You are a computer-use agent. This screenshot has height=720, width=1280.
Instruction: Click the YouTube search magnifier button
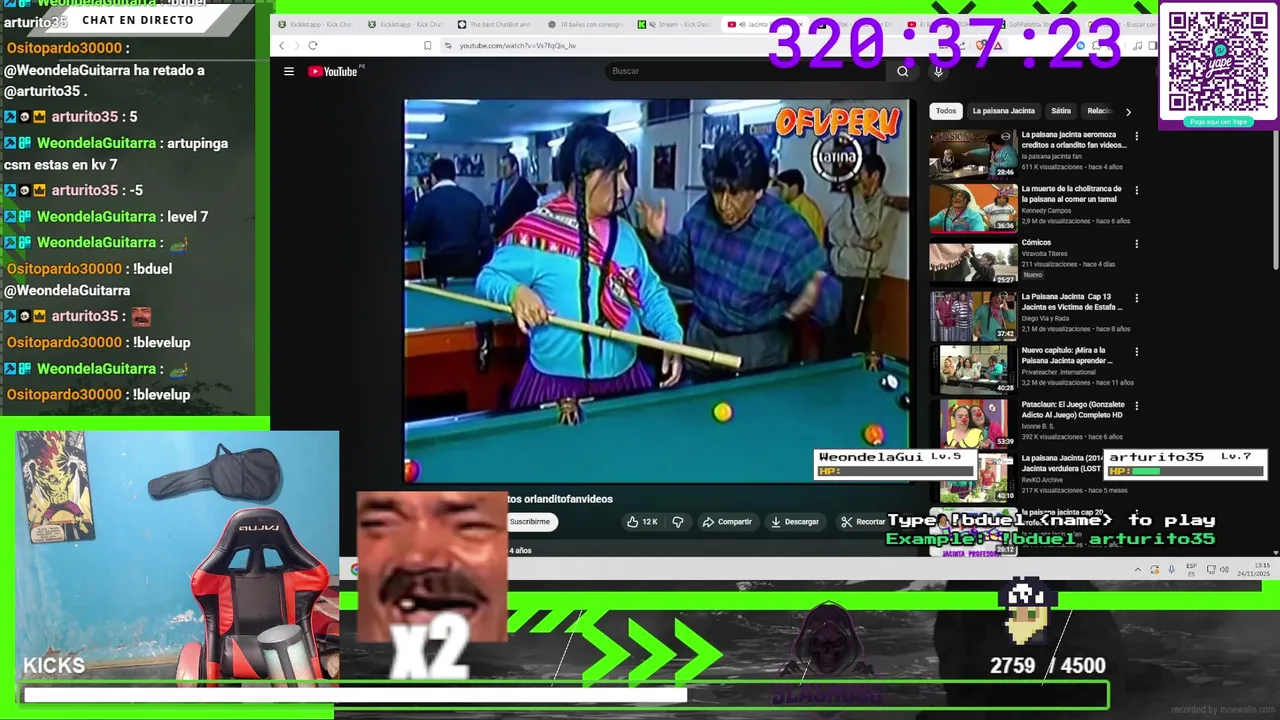pos(903,71)
